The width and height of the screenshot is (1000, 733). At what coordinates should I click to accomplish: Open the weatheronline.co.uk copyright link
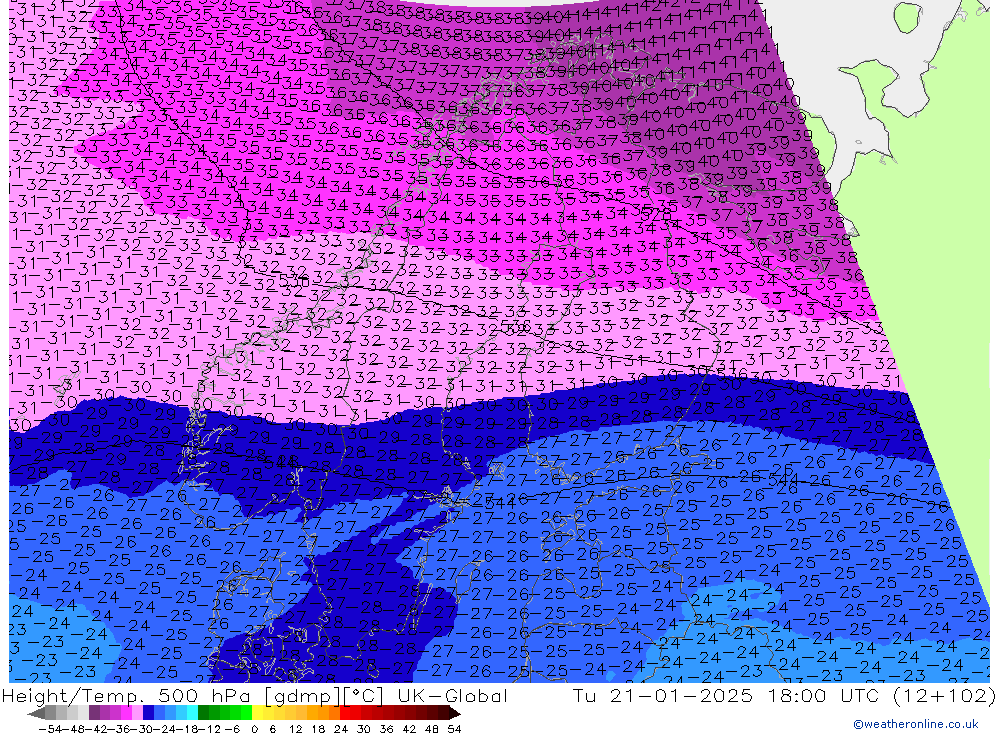tap(915, 724)
